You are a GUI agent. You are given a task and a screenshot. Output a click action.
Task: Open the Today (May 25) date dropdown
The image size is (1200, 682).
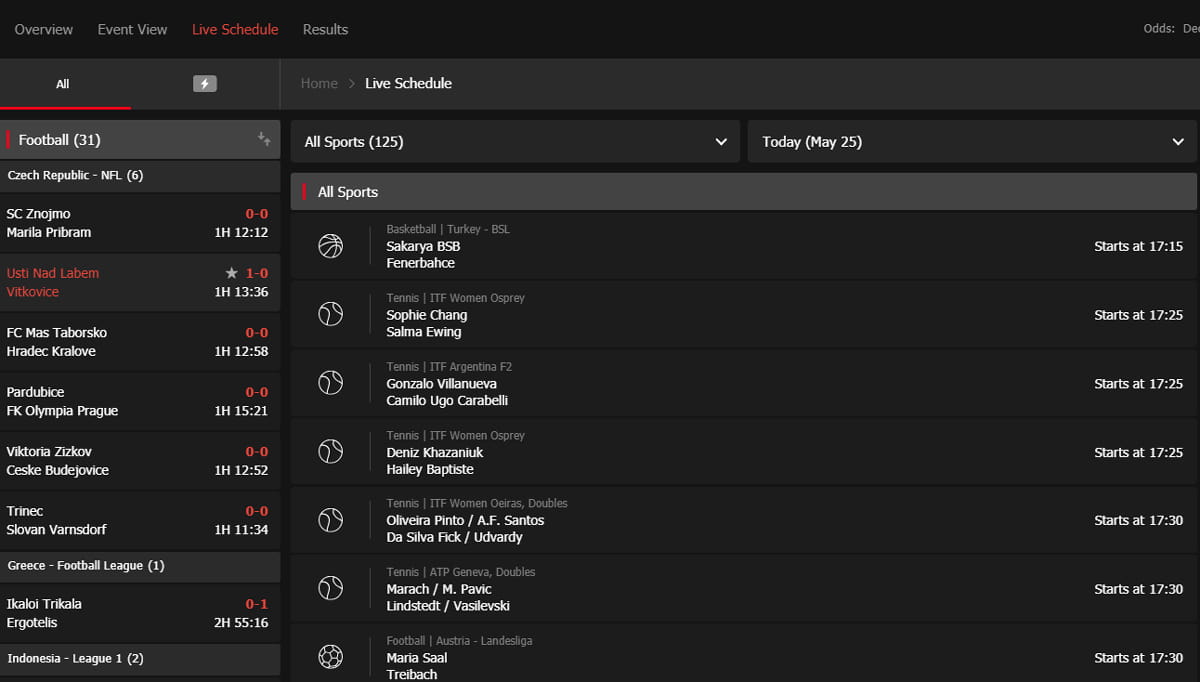pyautogui.click(x=972, y=142)
